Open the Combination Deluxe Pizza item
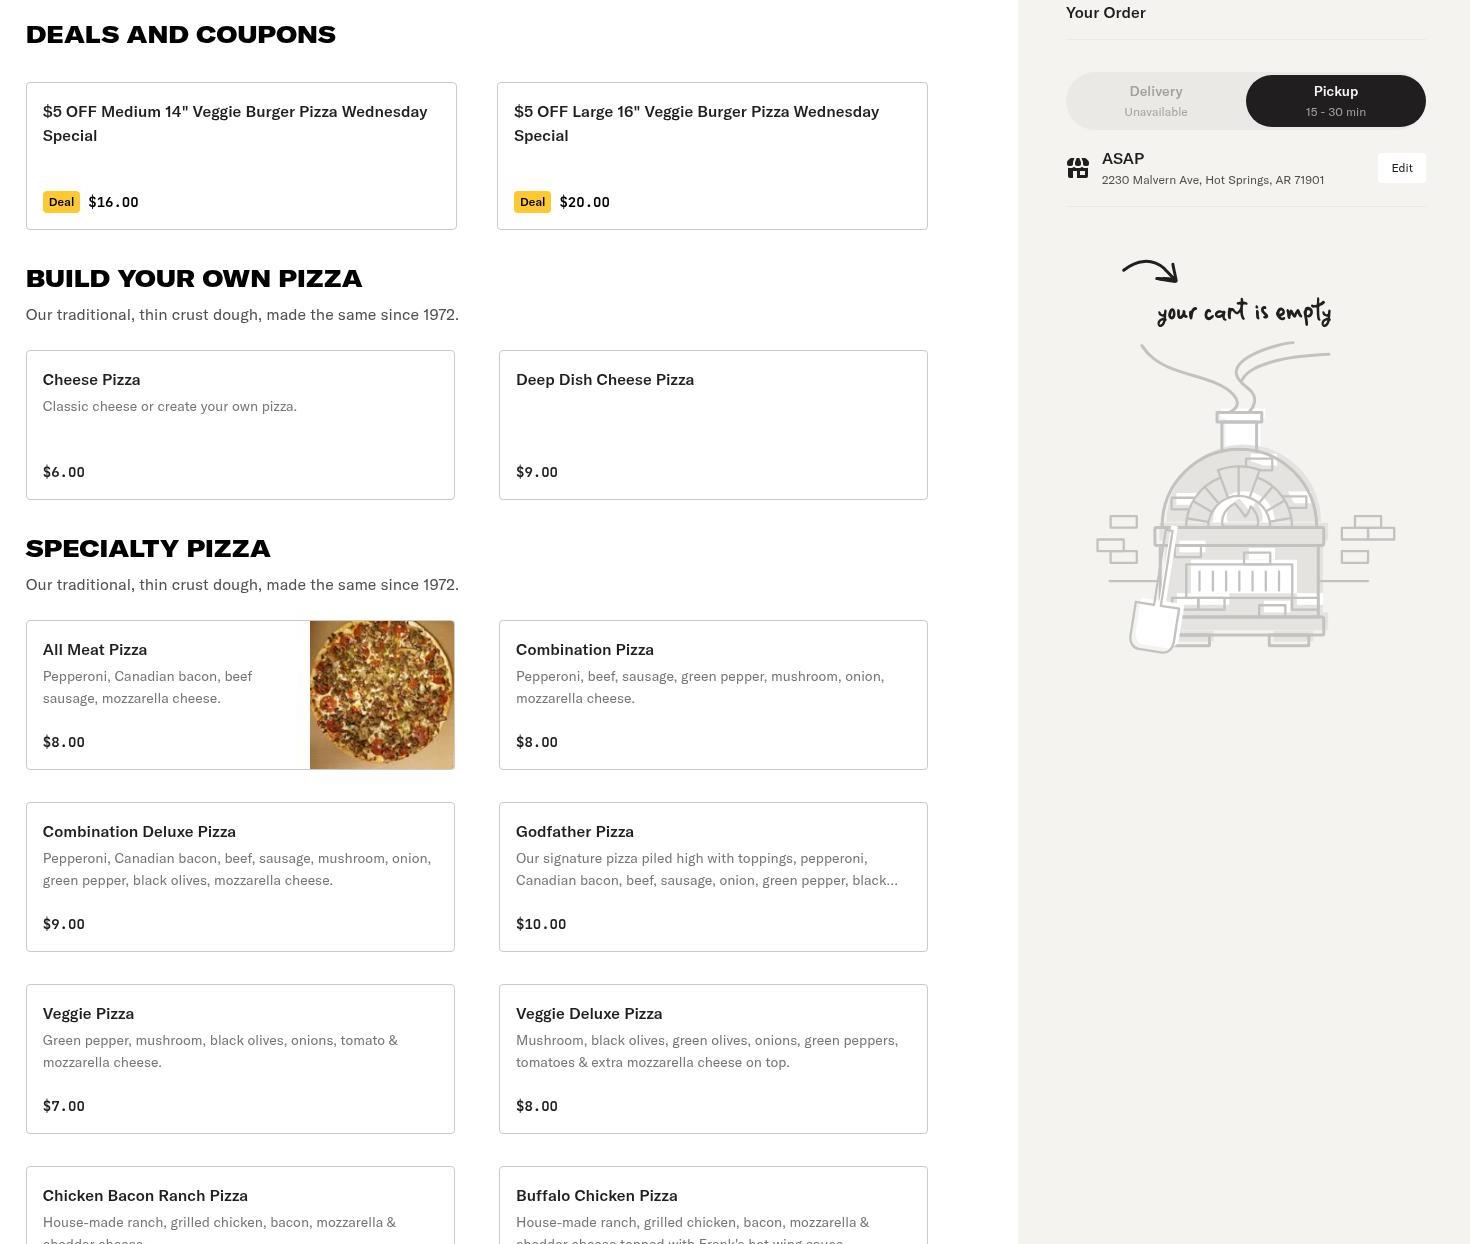Image resolution: width=1470 pixels, height=1244 pixels. tap(240, 877)
